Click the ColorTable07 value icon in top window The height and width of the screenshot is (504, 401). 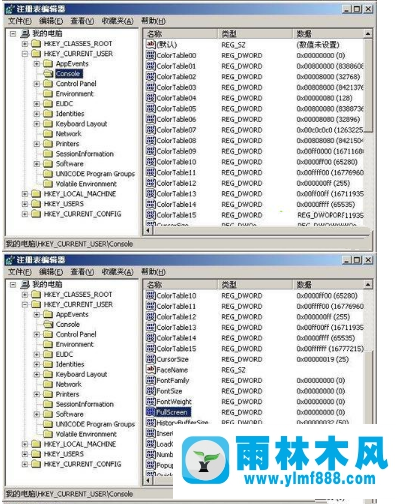pos(151,130)
